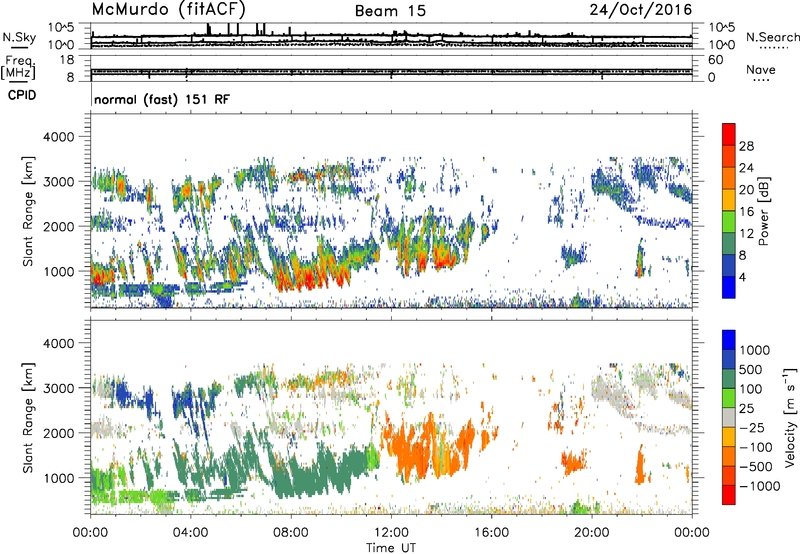Select the text normal (fast) 151 RF
The image size is (800, 554).
162,99
